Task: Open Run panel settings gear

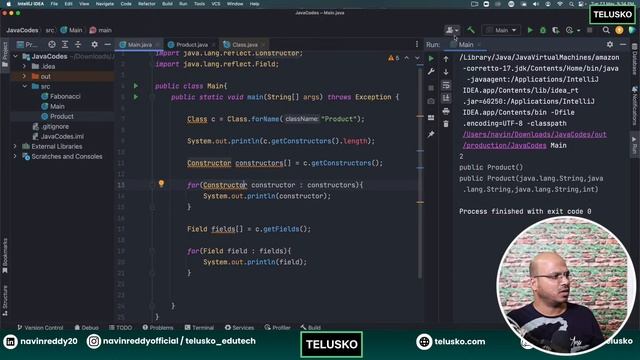Action: [x=610, y=44]
